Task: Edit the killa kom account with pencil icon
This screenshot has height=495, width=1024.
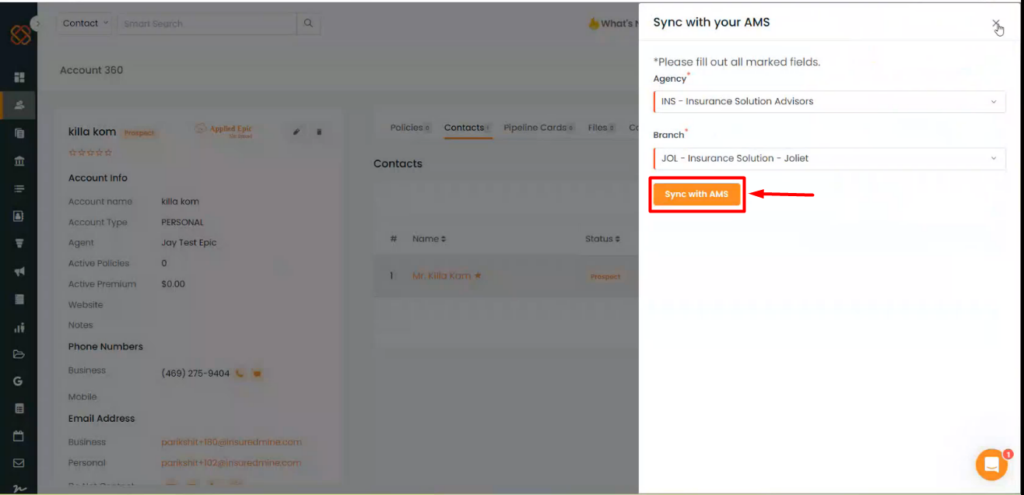Action: [x=296, y=132]
